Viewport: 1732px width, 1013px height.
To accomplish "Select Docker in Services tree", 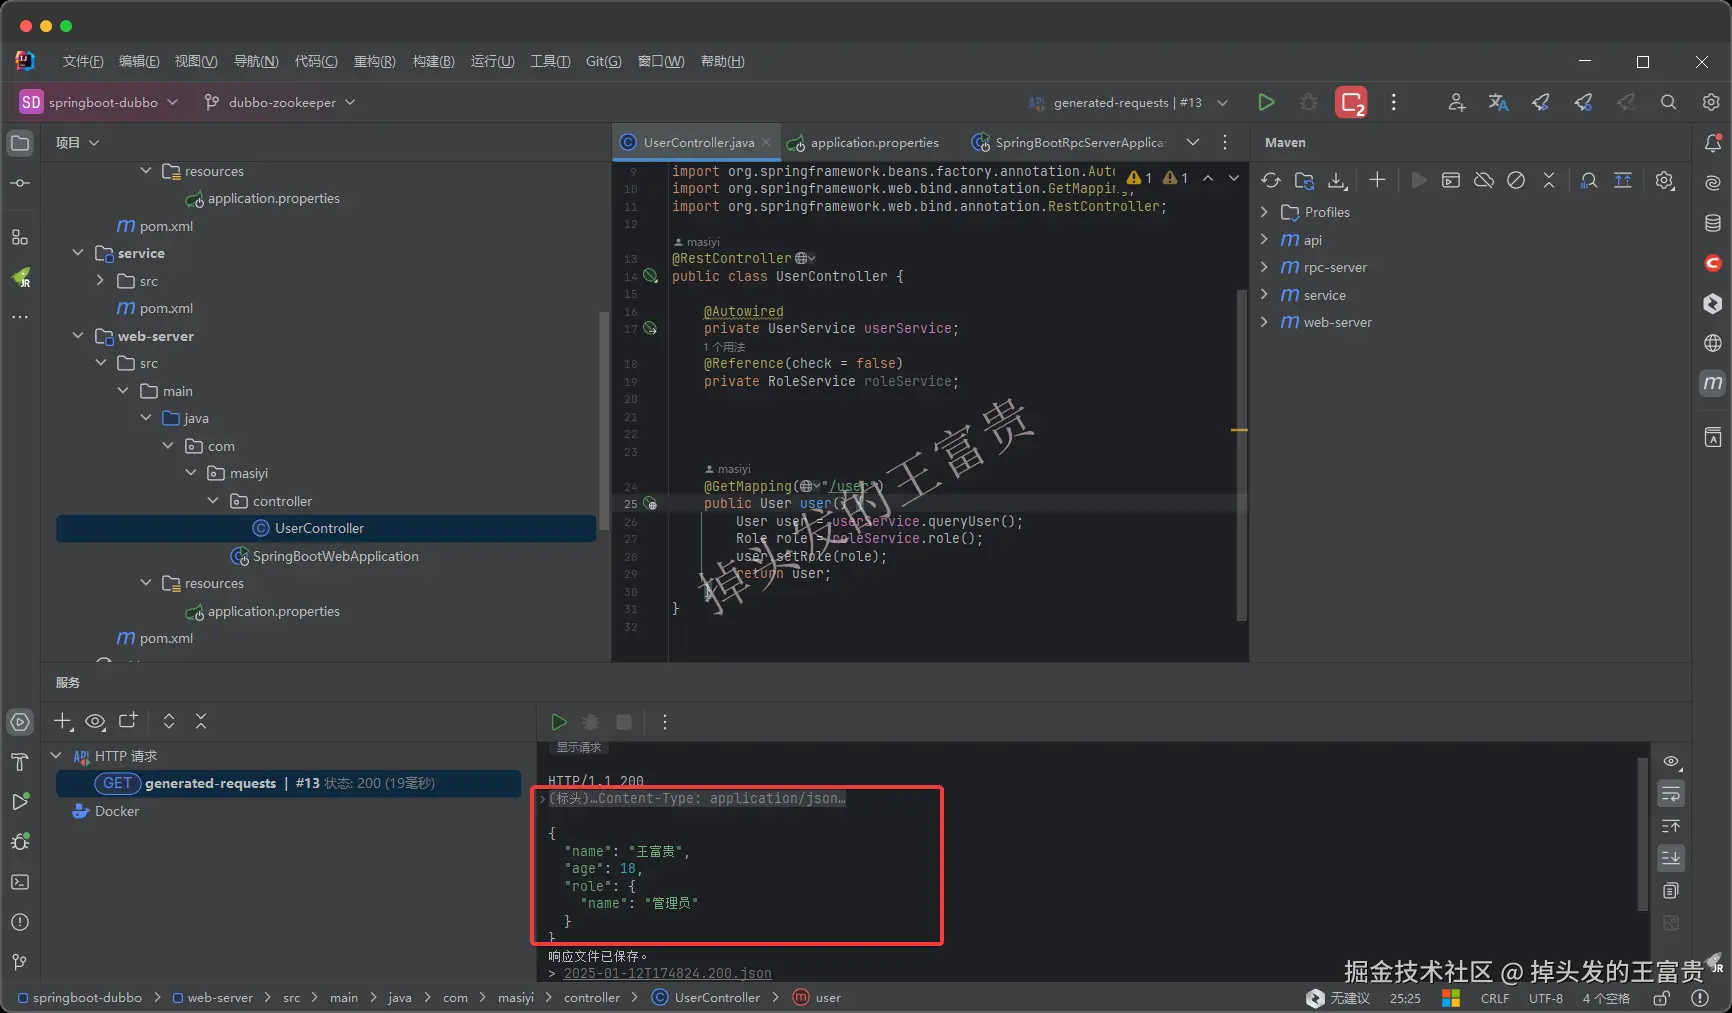I will tap(105, 811).
